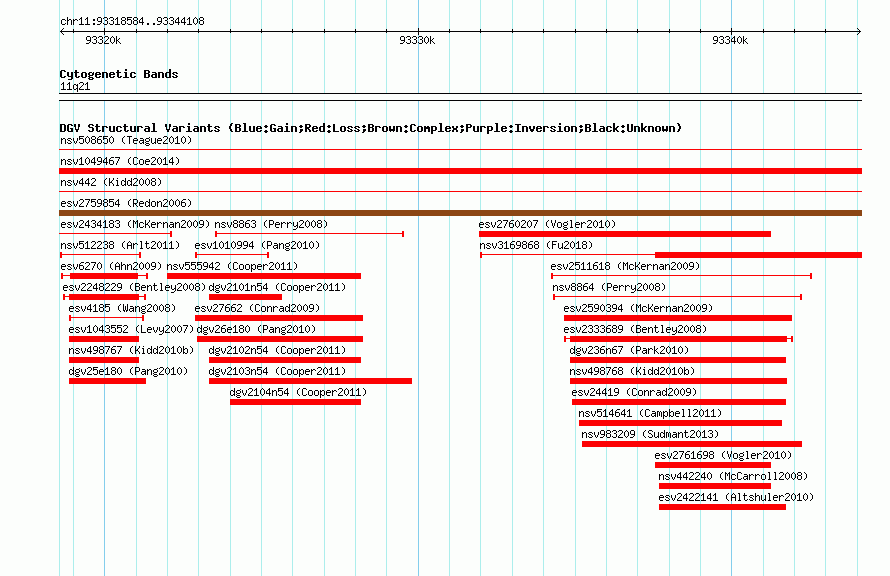The image size is (890, 576).
Task: Click esv1043552 (Levy2007) label
Action: [x=131, y=329]
